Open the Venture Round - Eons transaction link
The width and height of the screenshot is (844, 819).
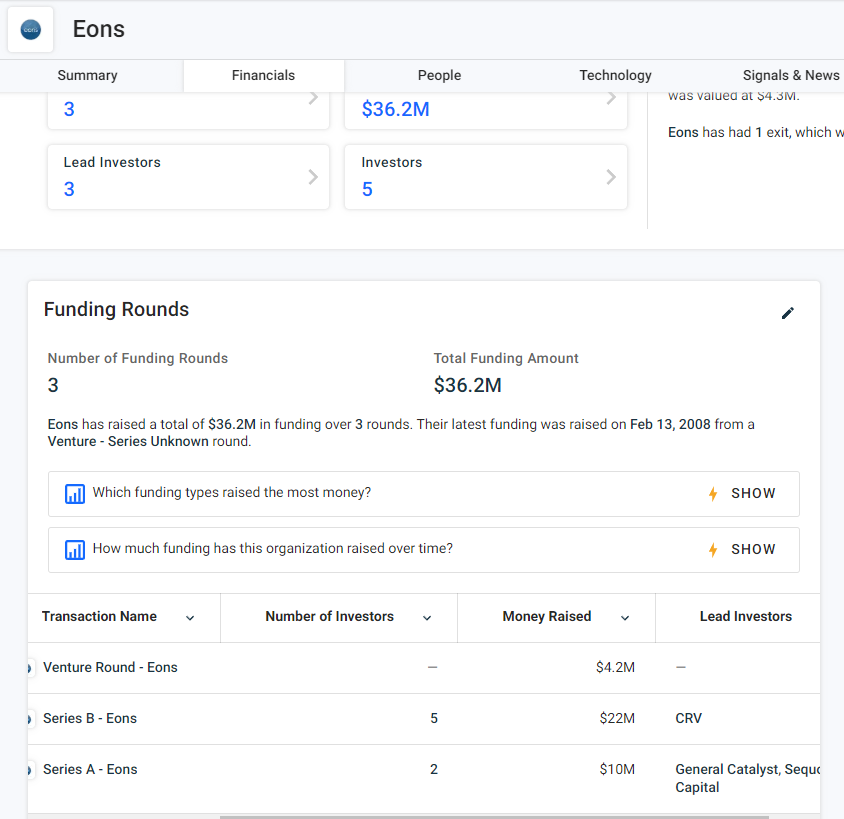(x=110, y=667)
